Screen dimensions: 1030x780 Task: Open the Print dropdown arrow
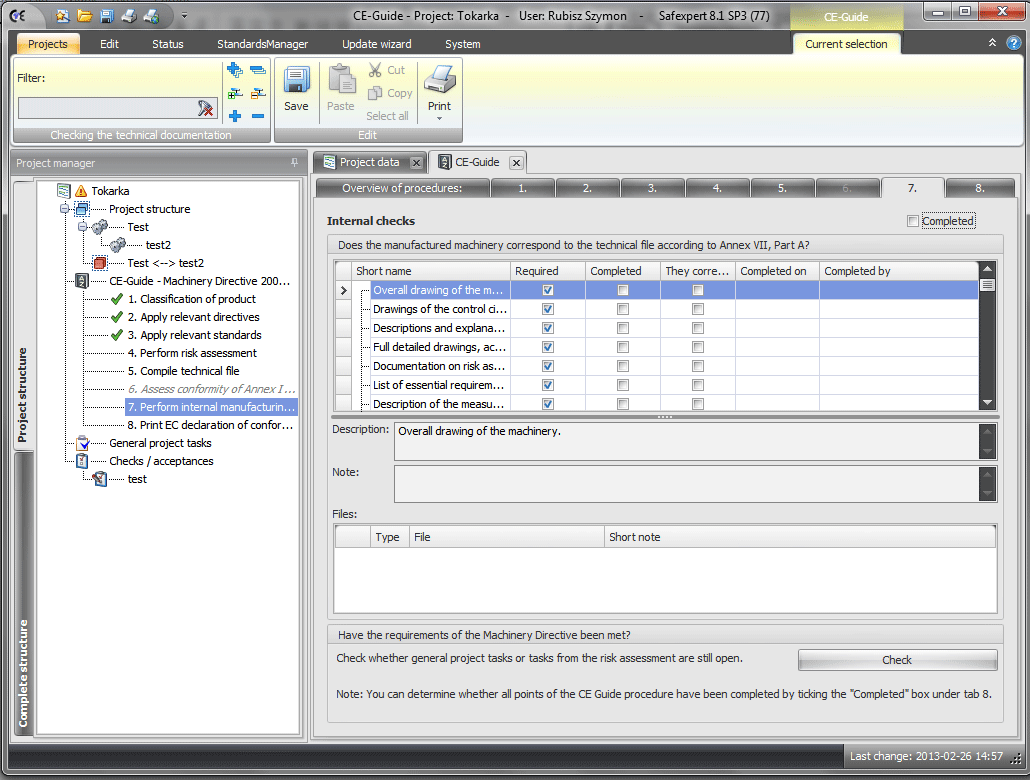click(439, 119)
